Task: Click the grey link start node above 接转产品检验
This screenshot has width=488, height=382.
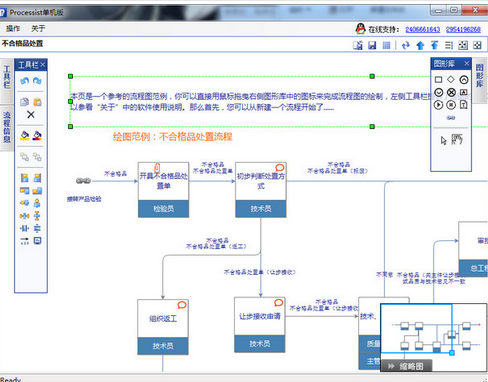Action: click(83, 181)
